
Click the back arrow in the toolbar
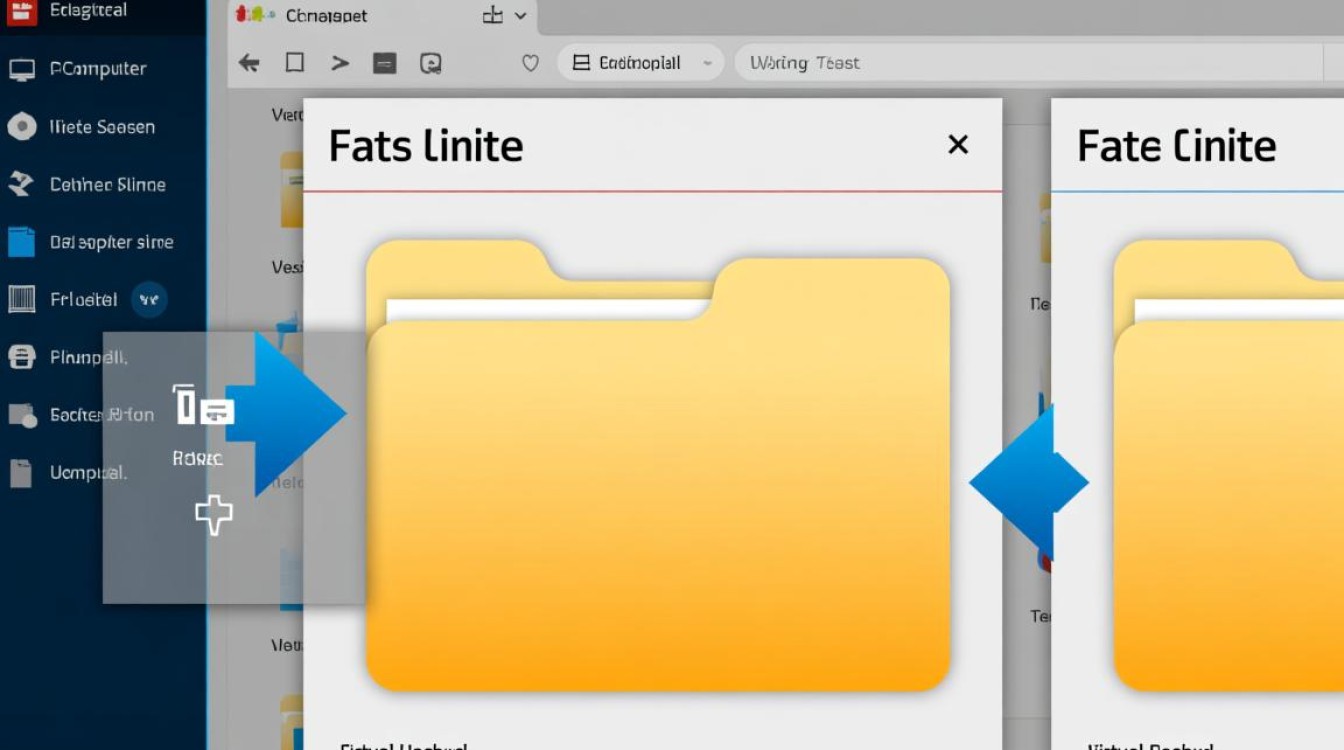pyautogui.click(x=249, y=63)
